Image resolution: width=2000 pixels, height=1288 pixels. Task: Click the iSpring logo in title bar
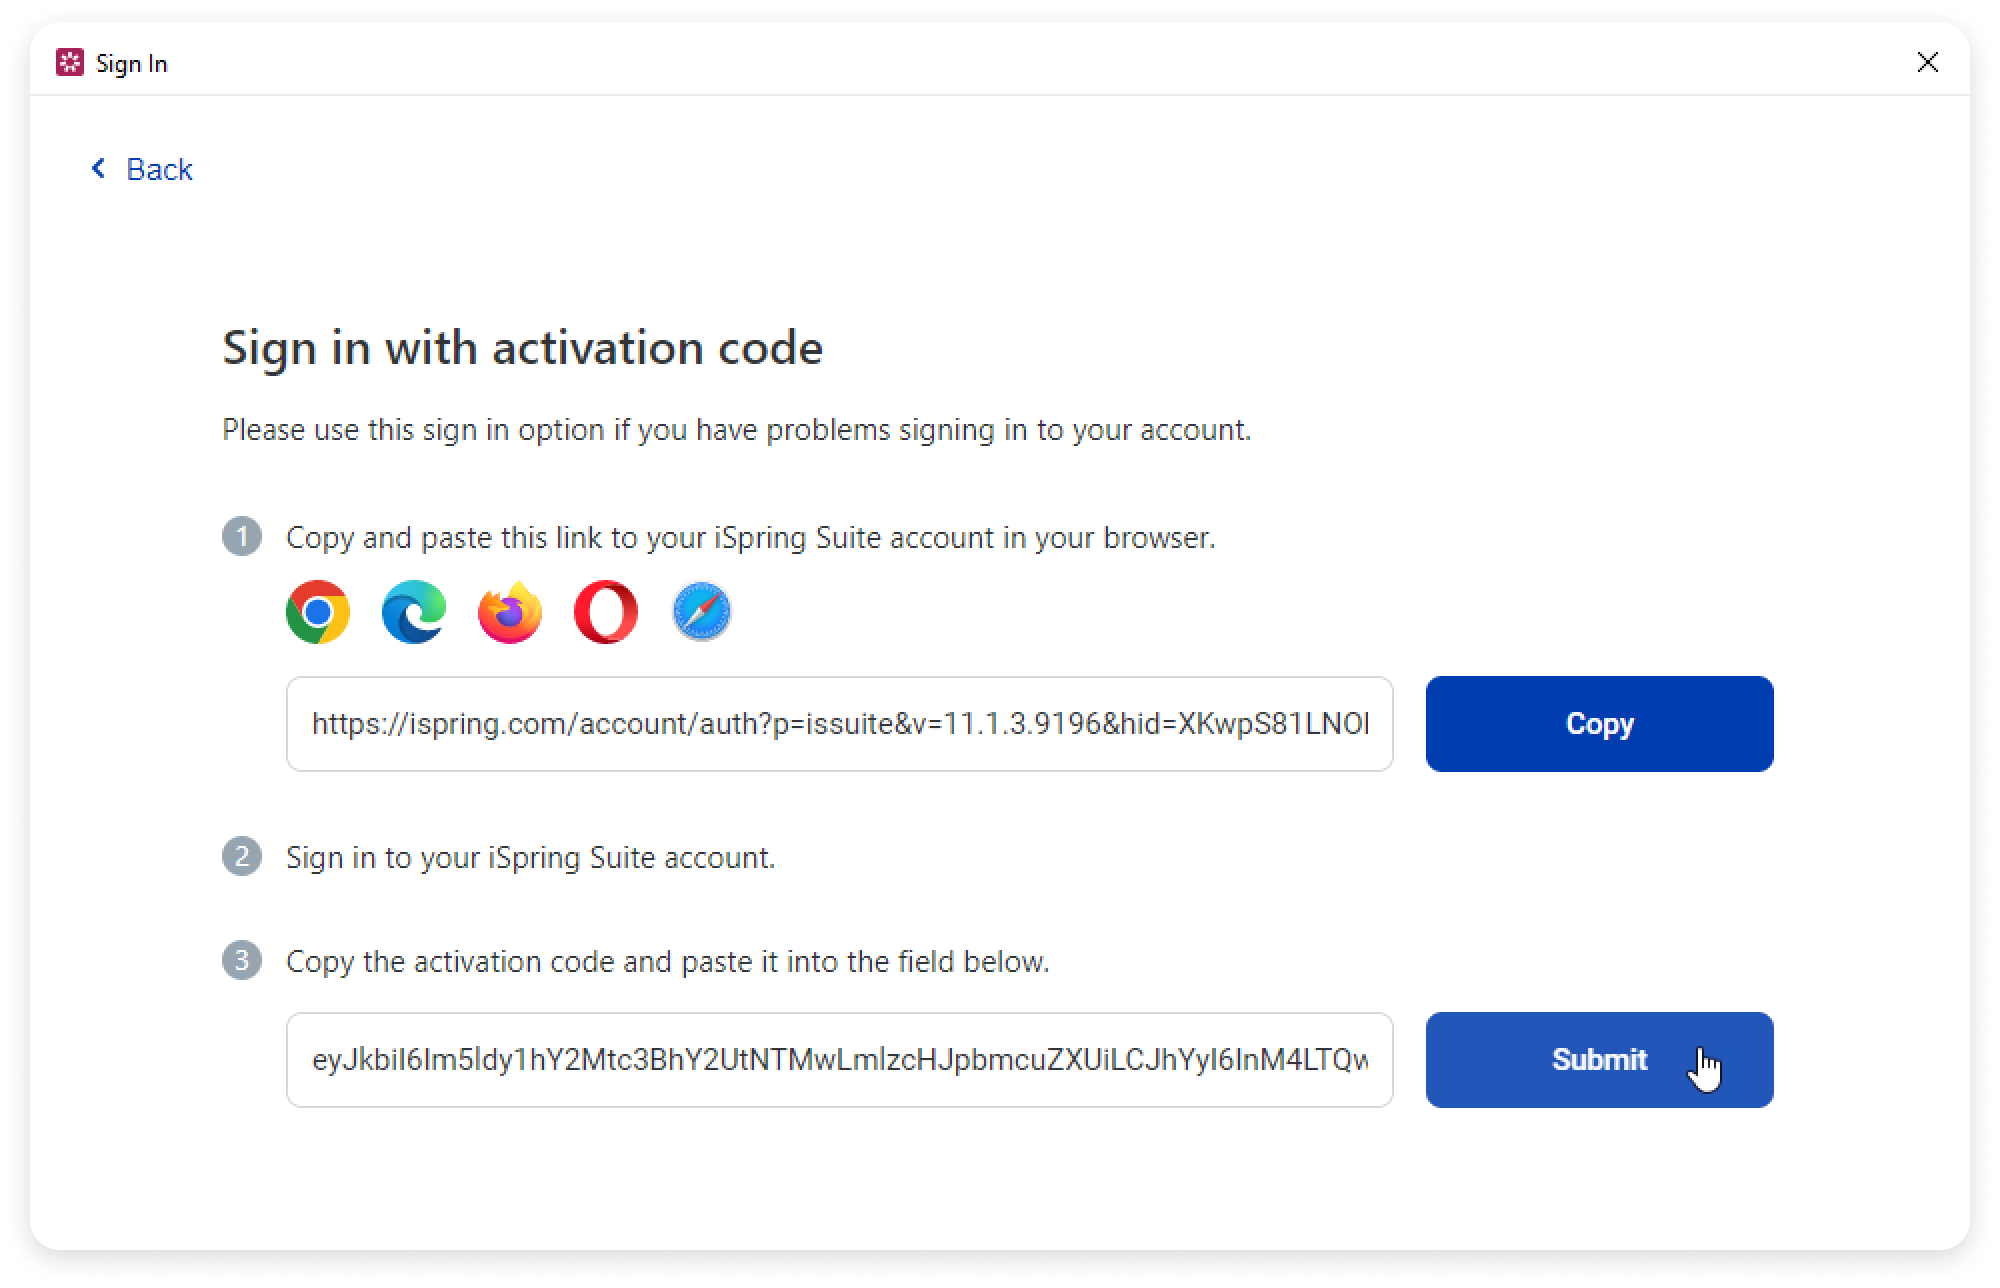point(70,63)
